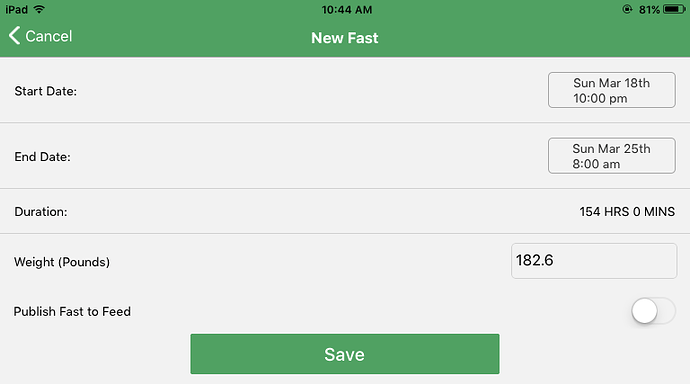Edit the weight value 182.6

coord(594,261)
